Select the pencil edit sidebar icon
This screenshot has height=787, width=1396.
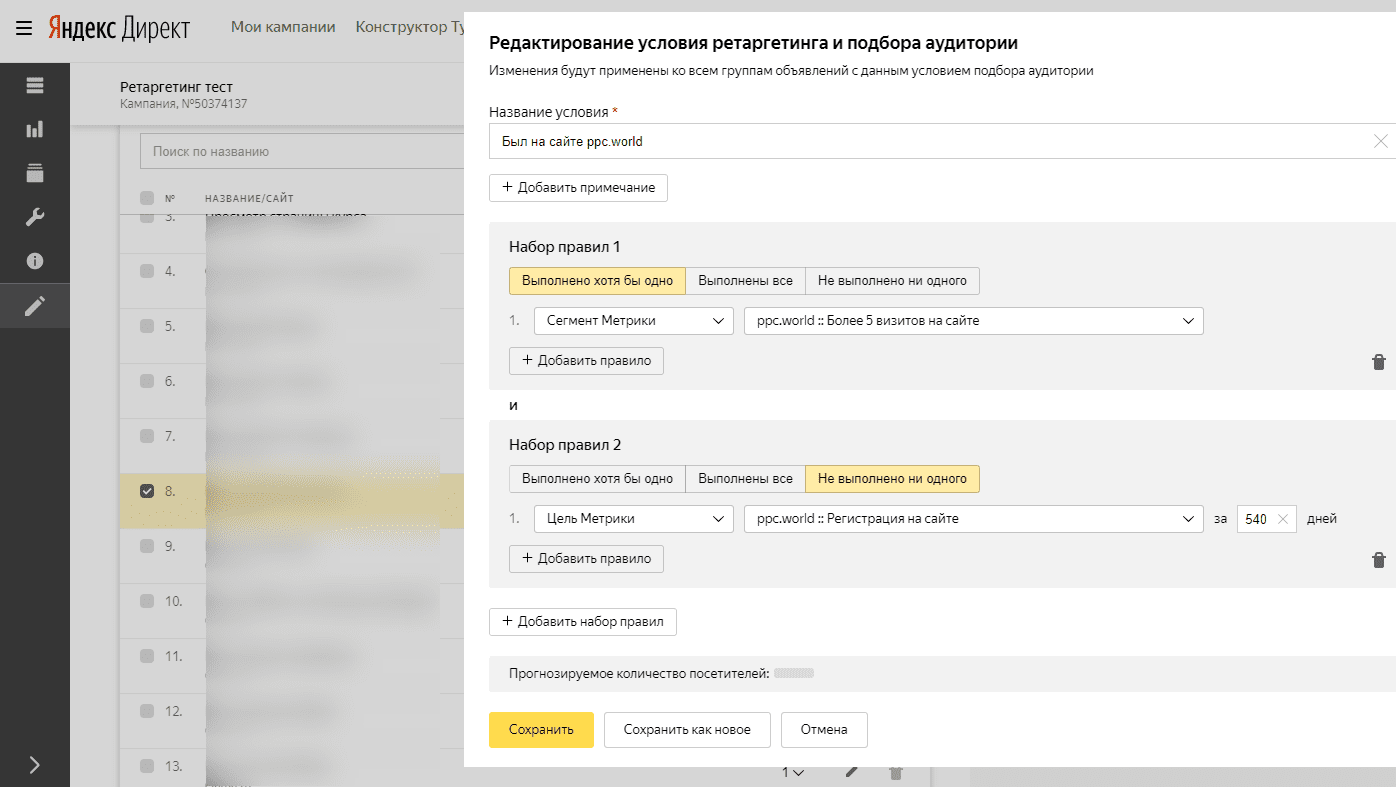pos(35,306)
